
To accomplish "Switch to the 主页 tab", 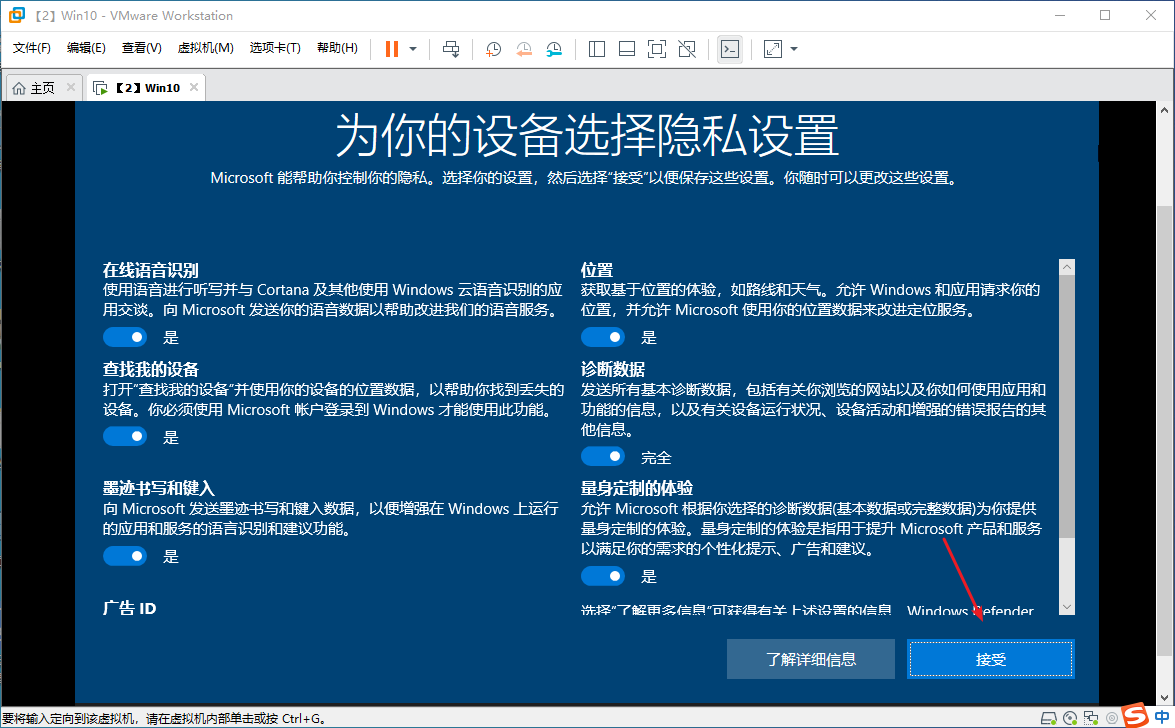I will [43, 88].
